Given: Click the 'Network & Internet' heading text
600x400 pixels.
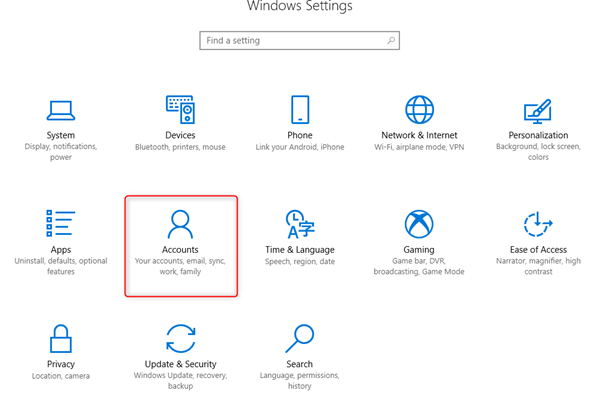Looking at the screenshot, I should pos(419,135).
